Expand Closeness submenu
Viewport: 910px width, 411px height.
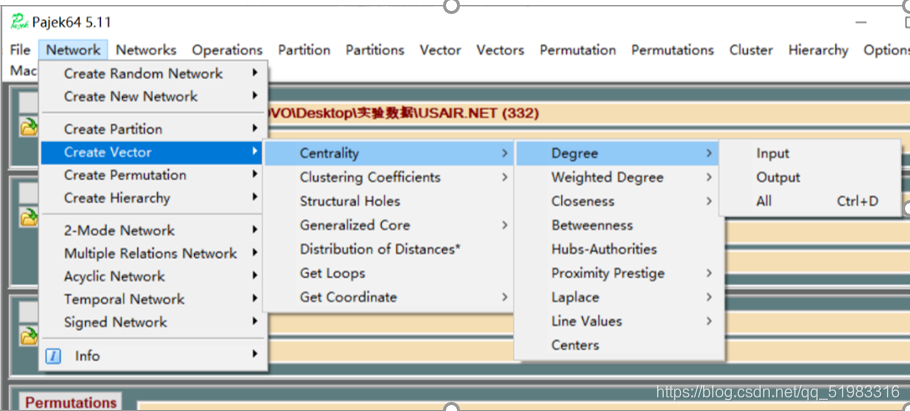coord(618,201)
